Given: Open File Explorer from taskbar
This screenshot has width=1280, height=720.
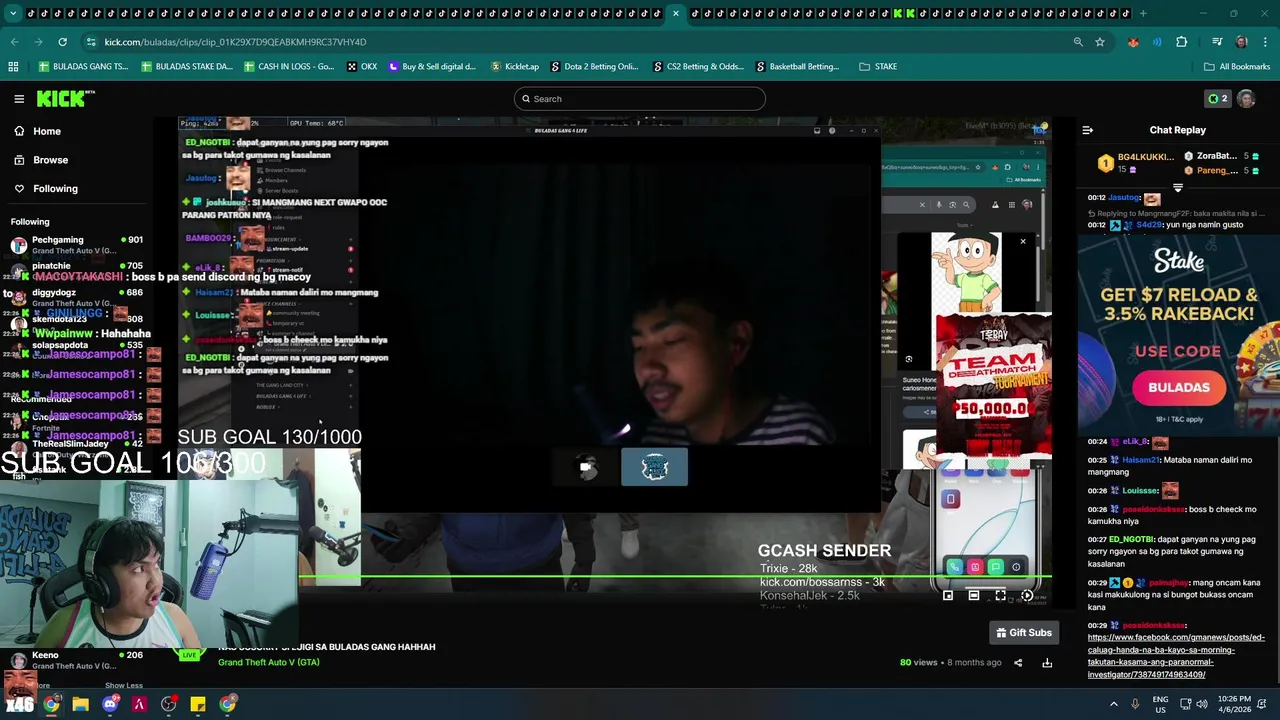Looking at the screenshot, I should (x=81, y=704).
